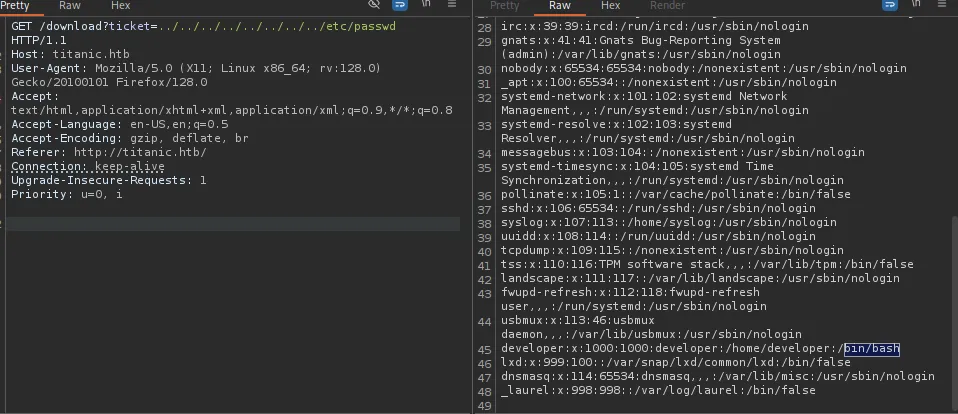Click the _laurel:x:998:998 response line

coord(658,391)
